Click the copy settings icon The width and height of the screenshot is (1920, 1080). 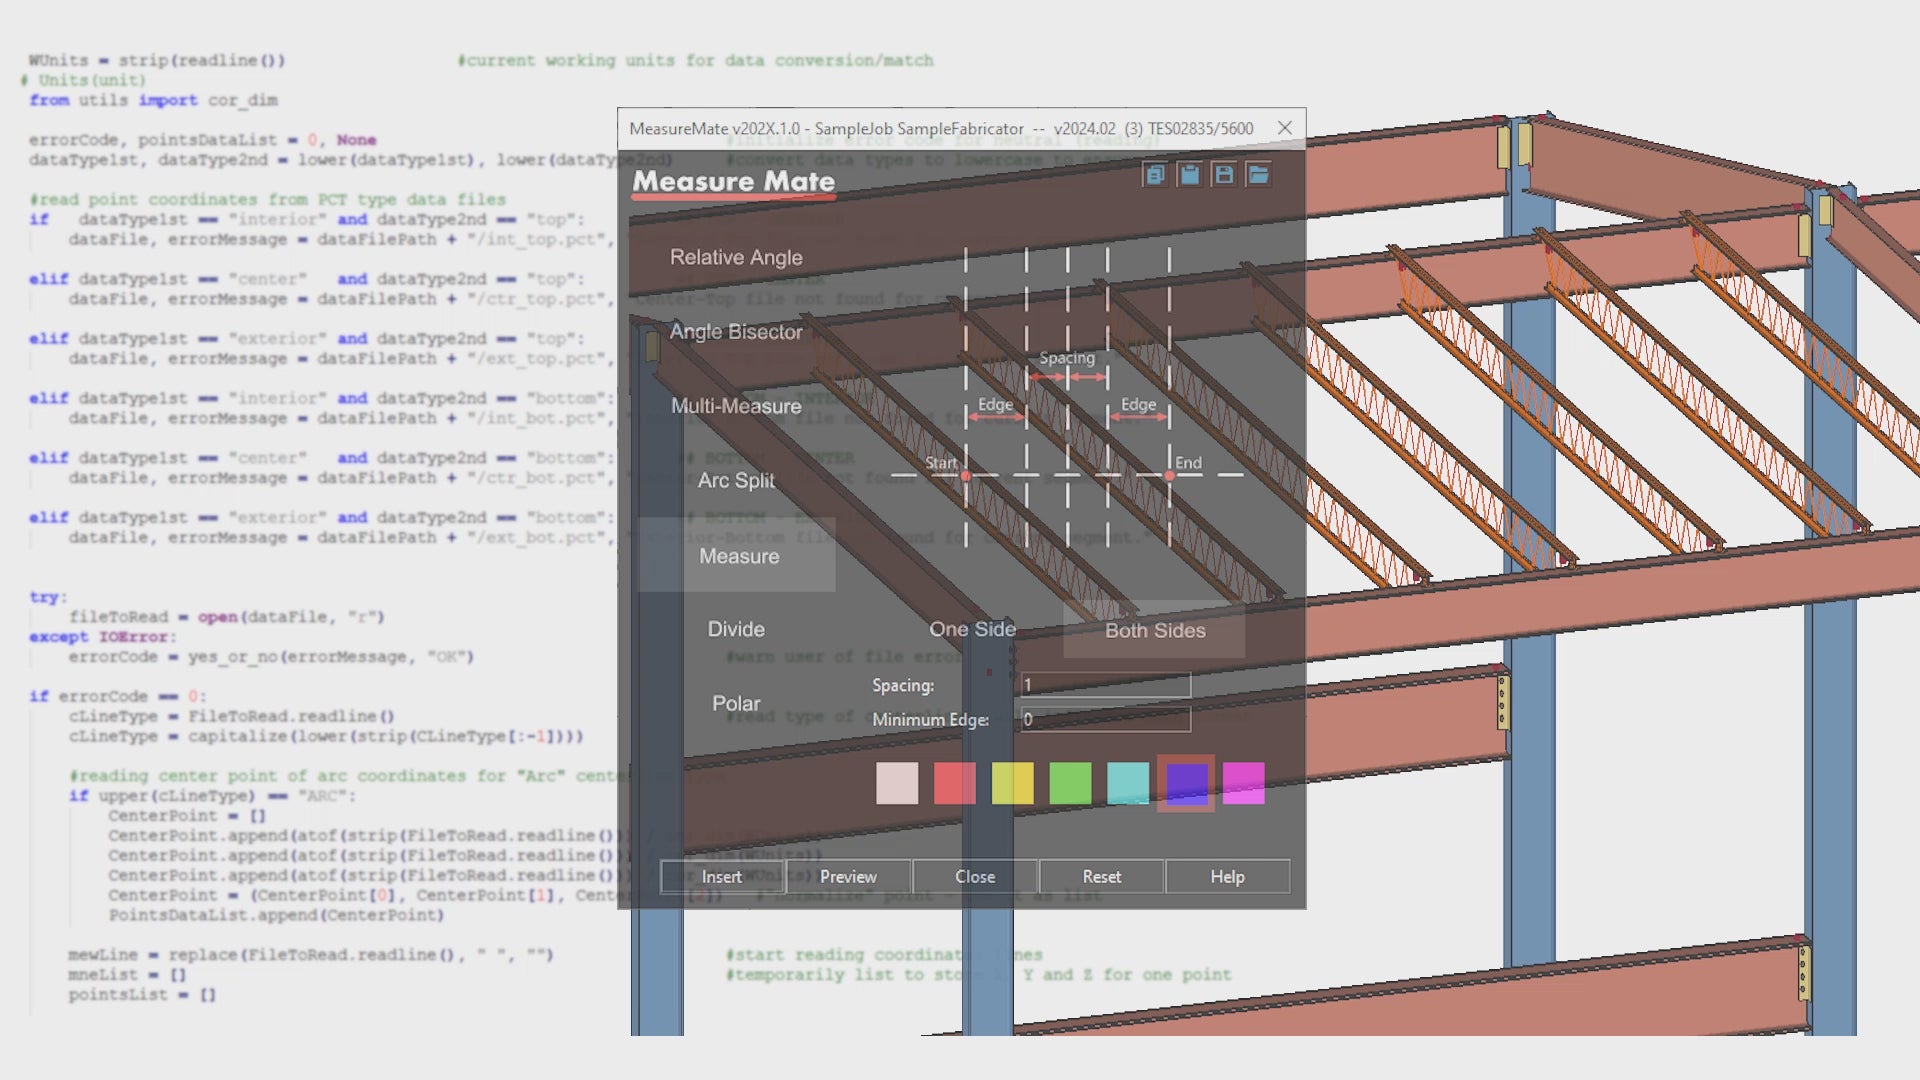pos(1154,175)
